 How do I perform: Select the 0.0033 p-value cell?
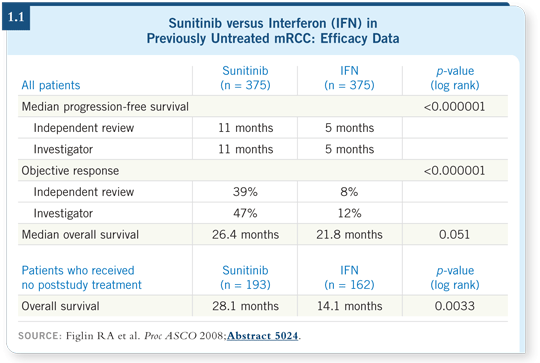click(x=455, y=306)
